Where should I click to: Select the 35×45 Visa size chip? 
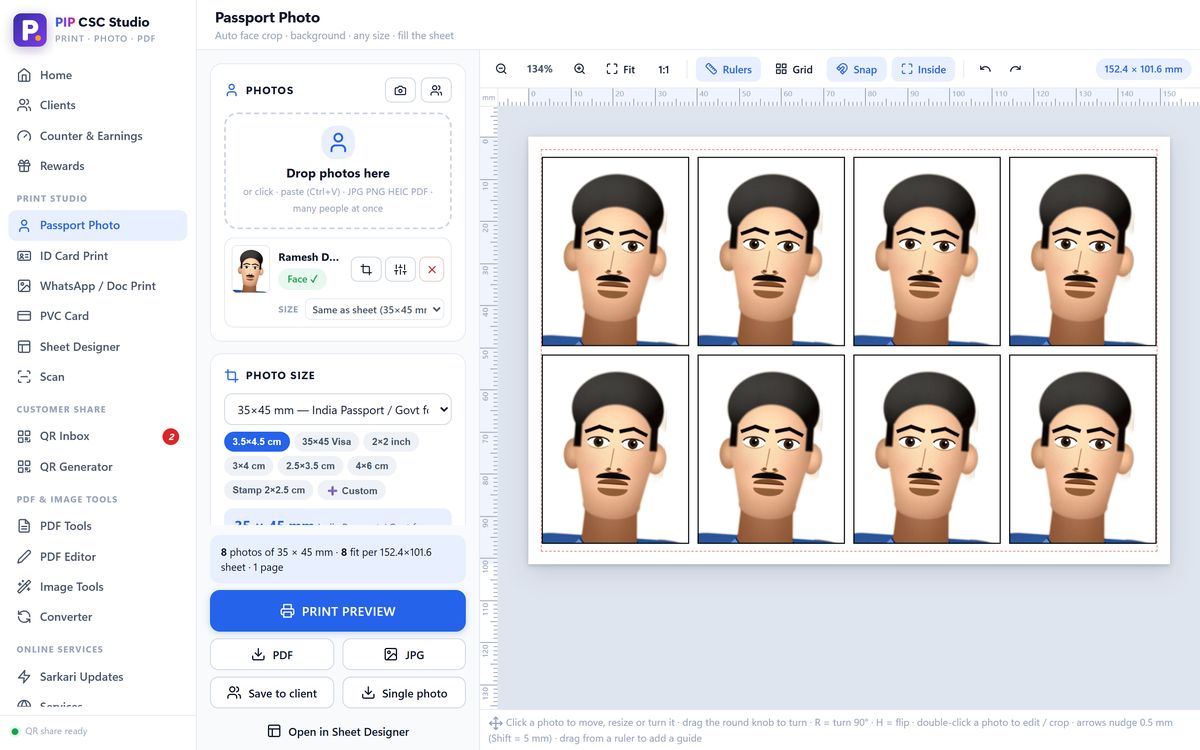[327, 441]
